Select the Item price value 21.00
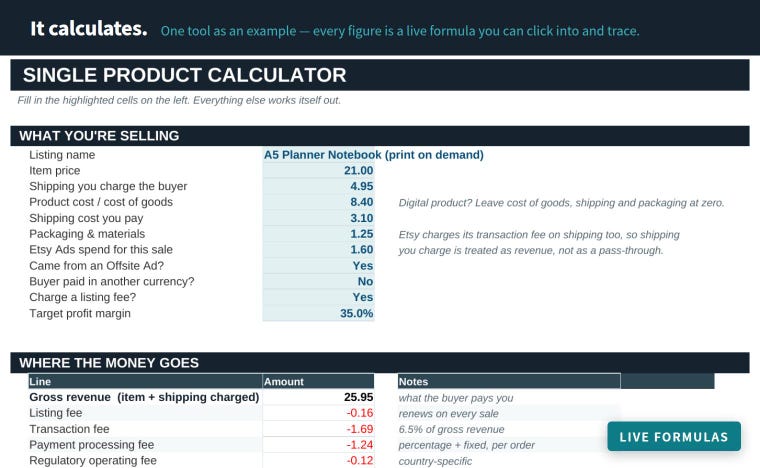The width and height of the screenshot is (760, 468). 318,171
